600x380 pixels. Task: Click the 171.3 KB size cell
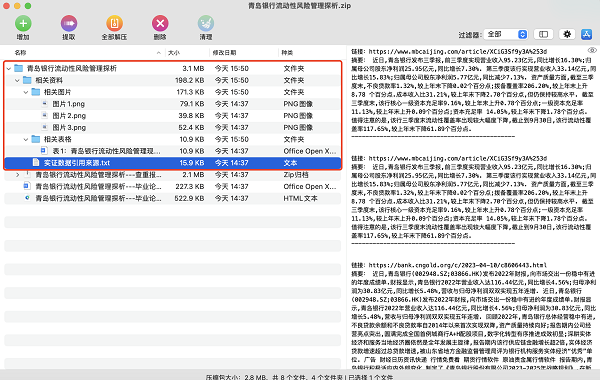point(190,93)
